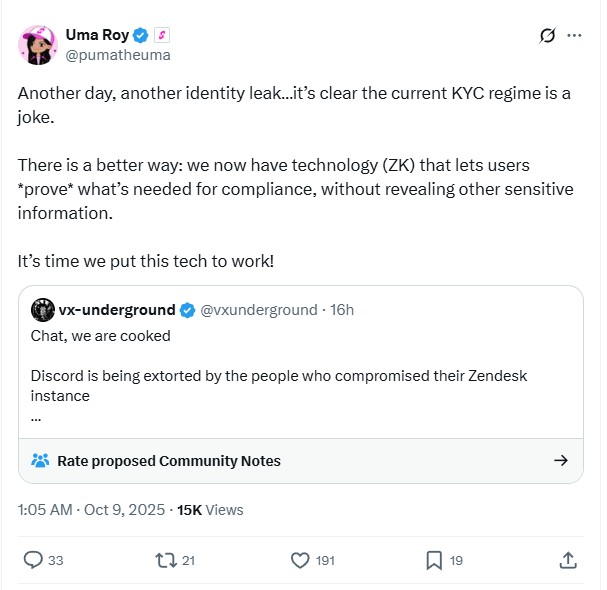Open the @pumatheuma handle link
The image size is (607, 590).
118,55
